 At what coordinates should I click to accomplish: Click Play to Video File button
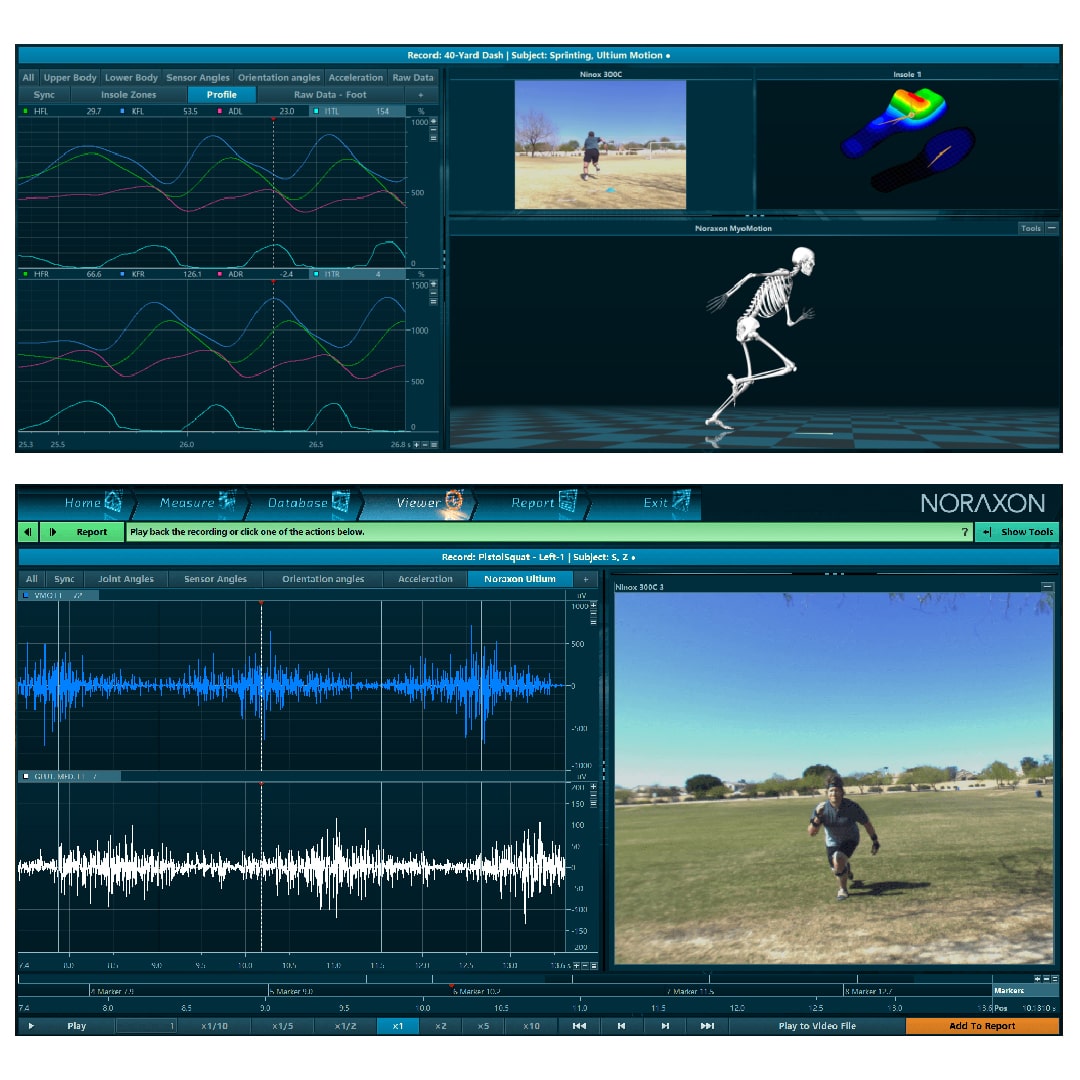tap(816, 1026)
